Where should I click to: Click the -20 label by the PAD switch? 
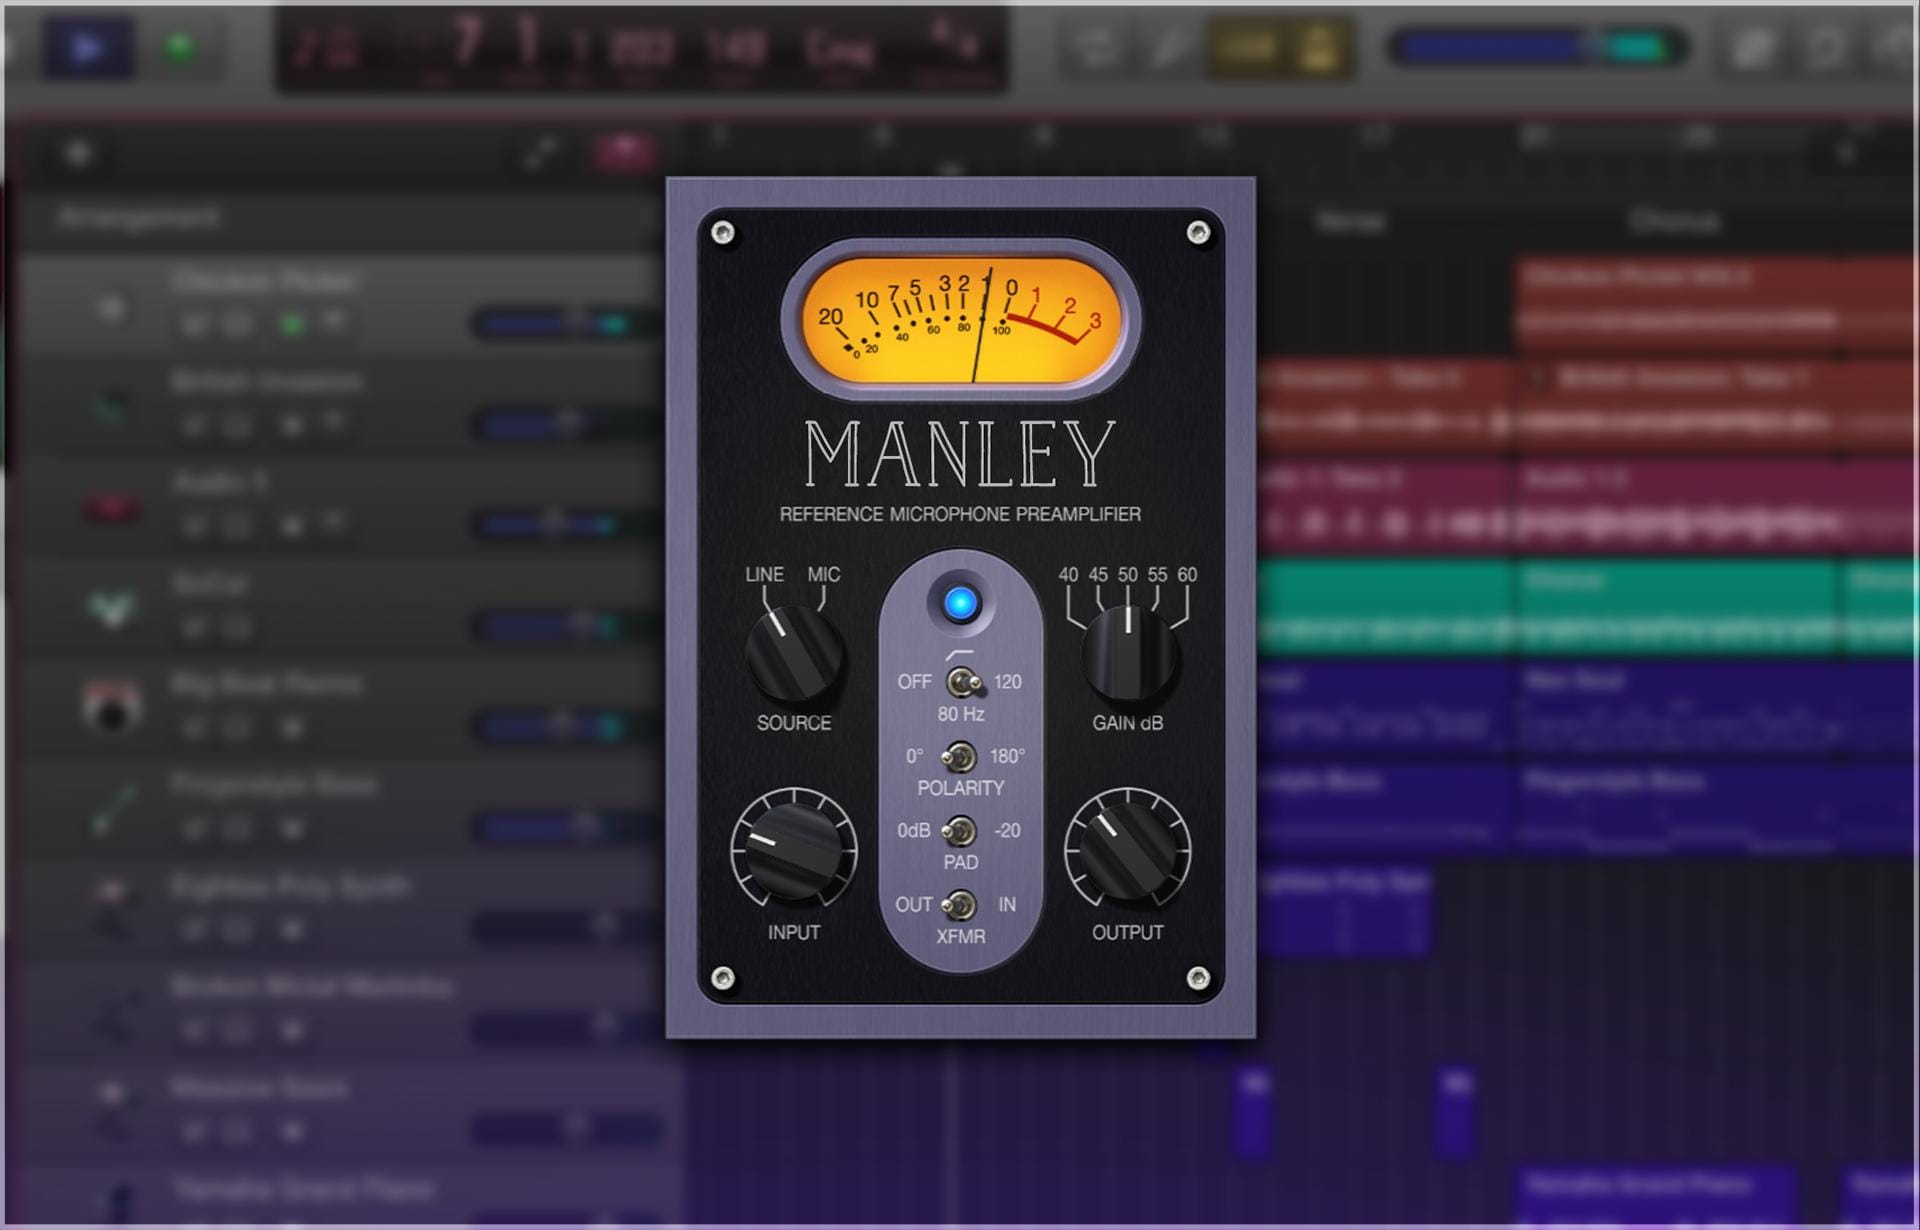(1007, 830)
